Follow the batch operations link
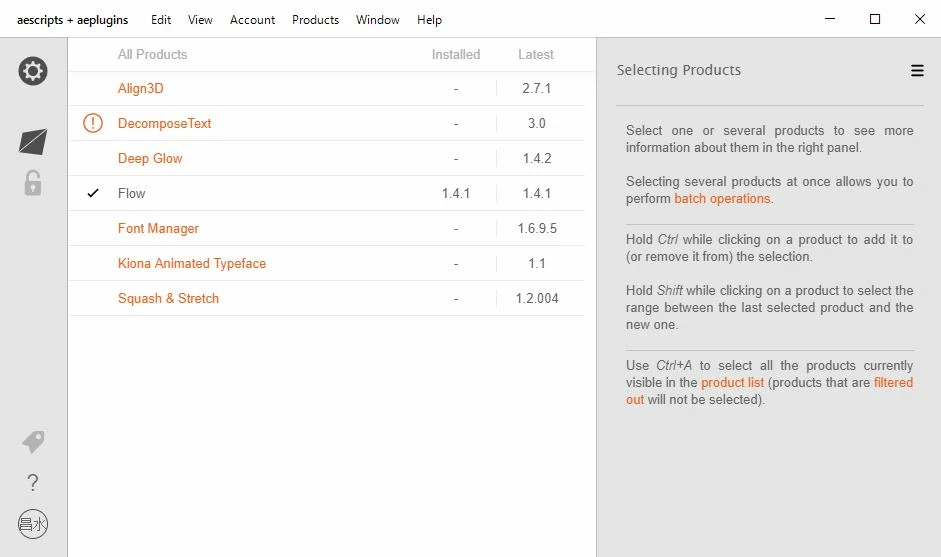This screenshot has width=941, height=557. coord(722,199)
